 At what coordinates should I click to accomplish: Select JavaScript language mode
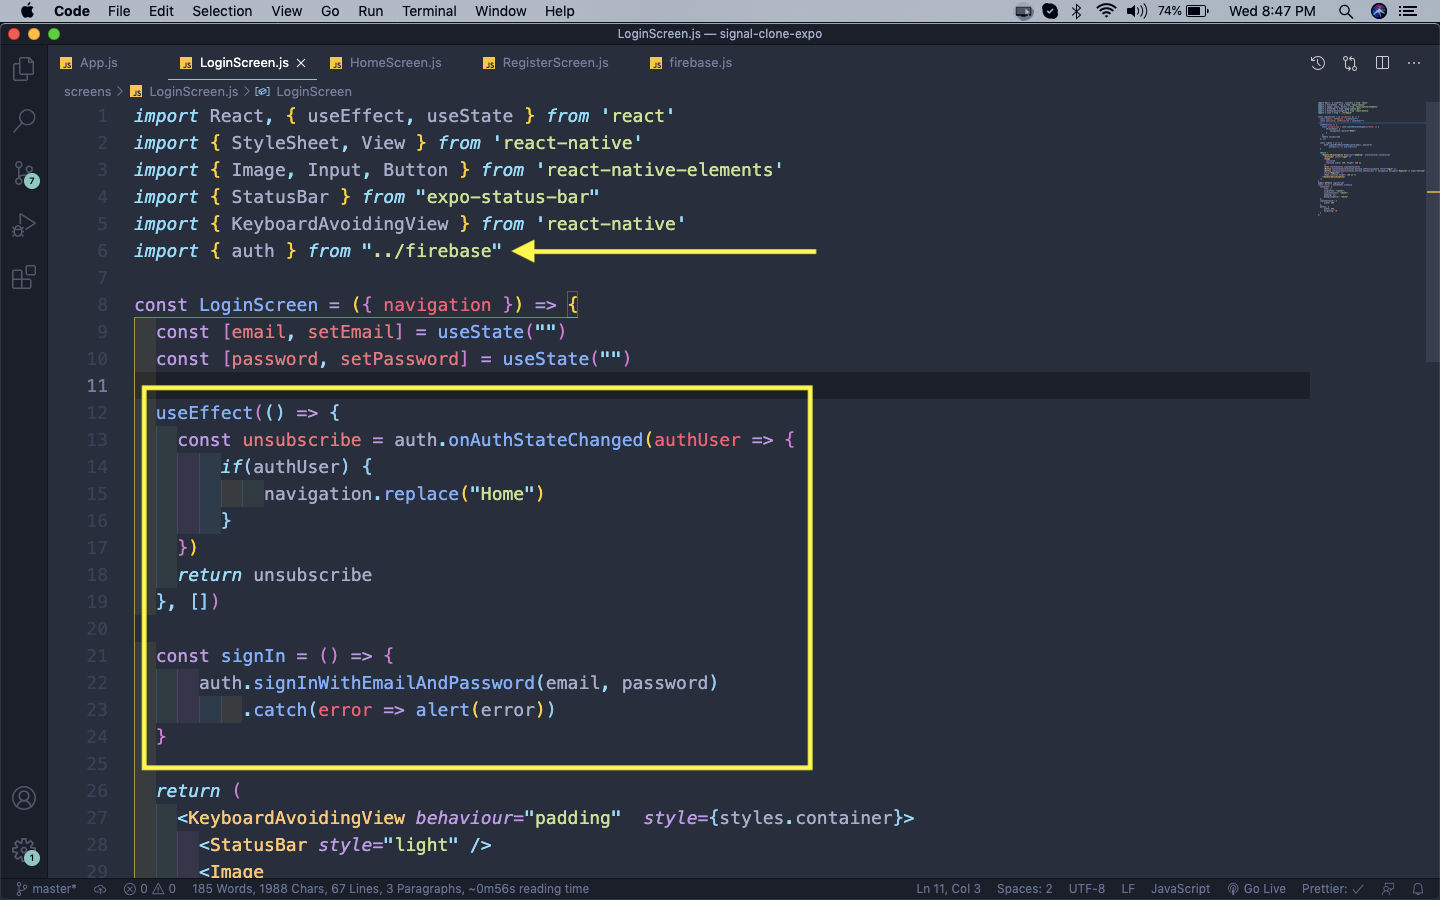[x=1180, y=889]
